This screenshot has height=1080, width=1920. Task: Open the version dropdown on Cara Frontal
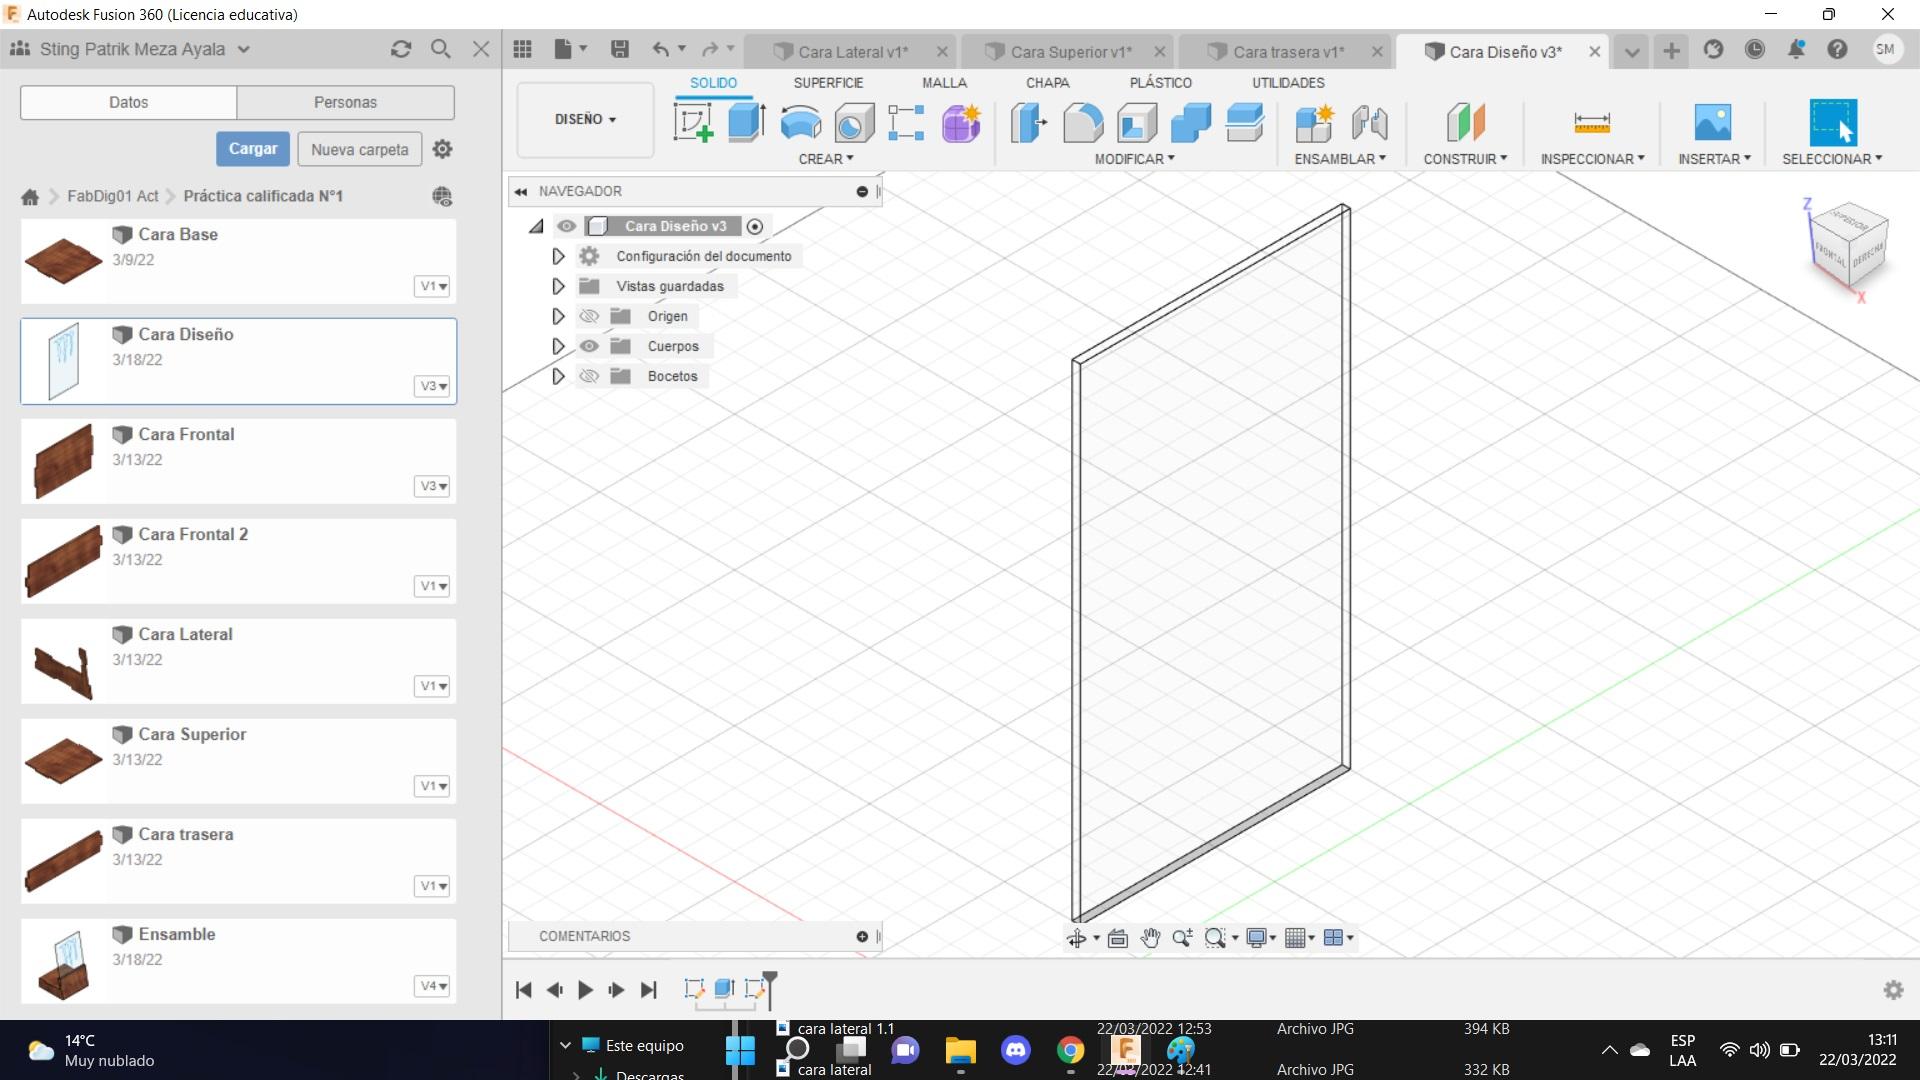click(432, 486)
